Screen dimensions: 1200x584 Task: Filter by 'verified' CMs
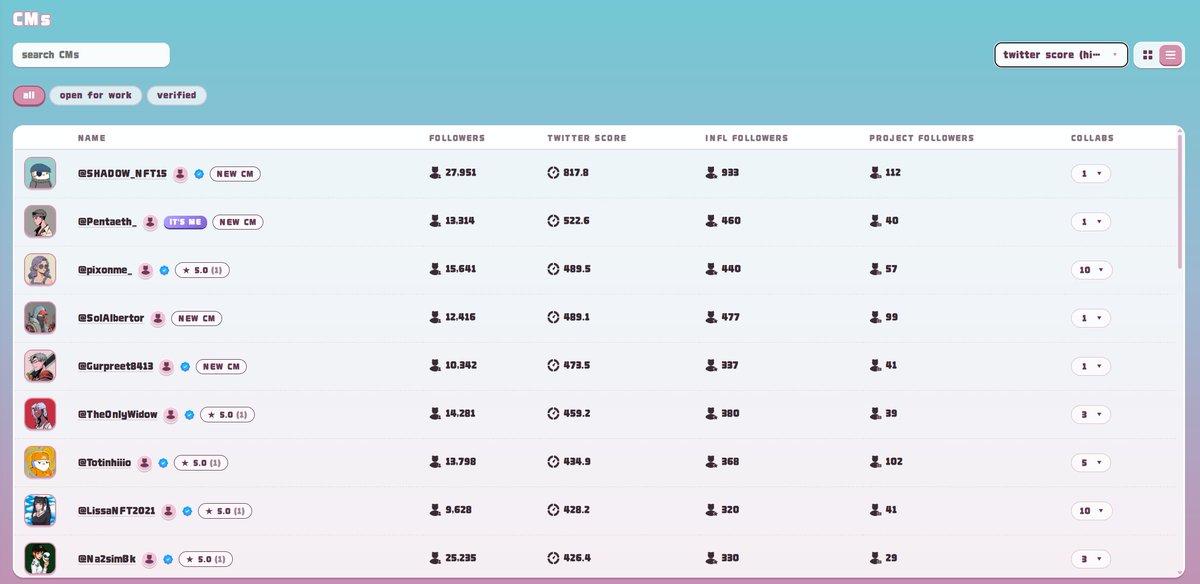pyautogui.click(x=177, y=96)
